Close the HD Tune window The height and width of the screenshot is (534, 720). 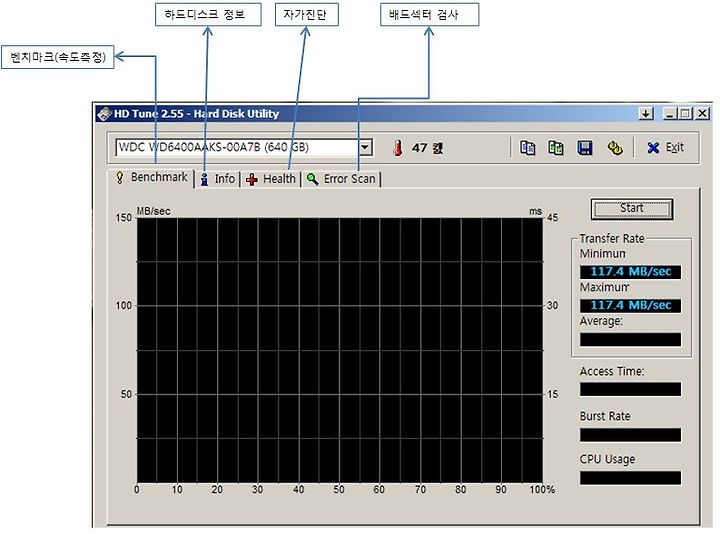tap(703, 113)
